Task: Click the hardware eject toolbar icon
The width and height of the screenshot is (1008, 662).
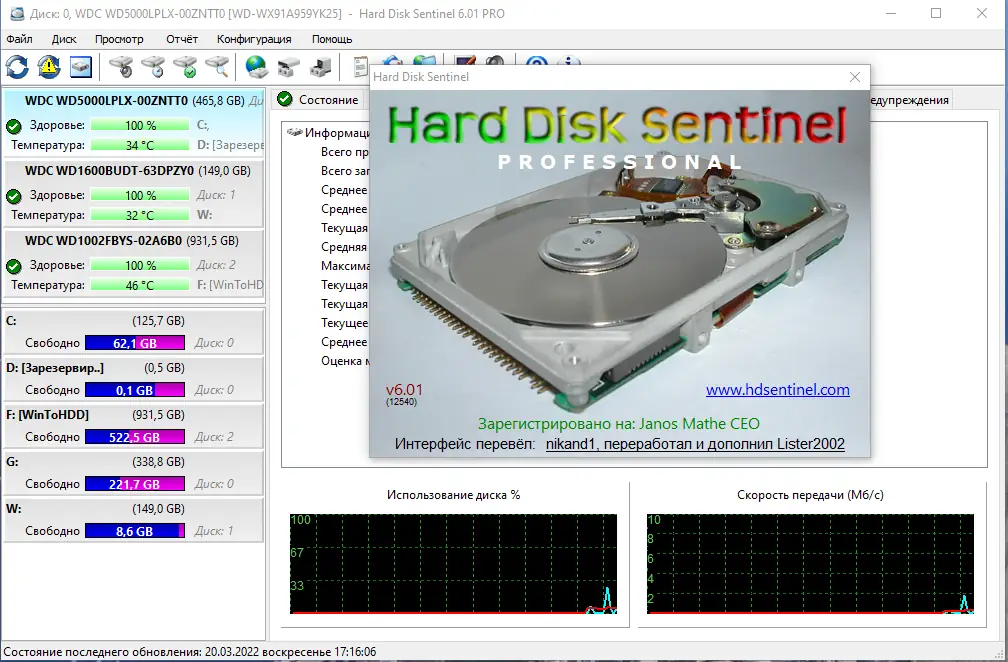Action: [289, 66]
